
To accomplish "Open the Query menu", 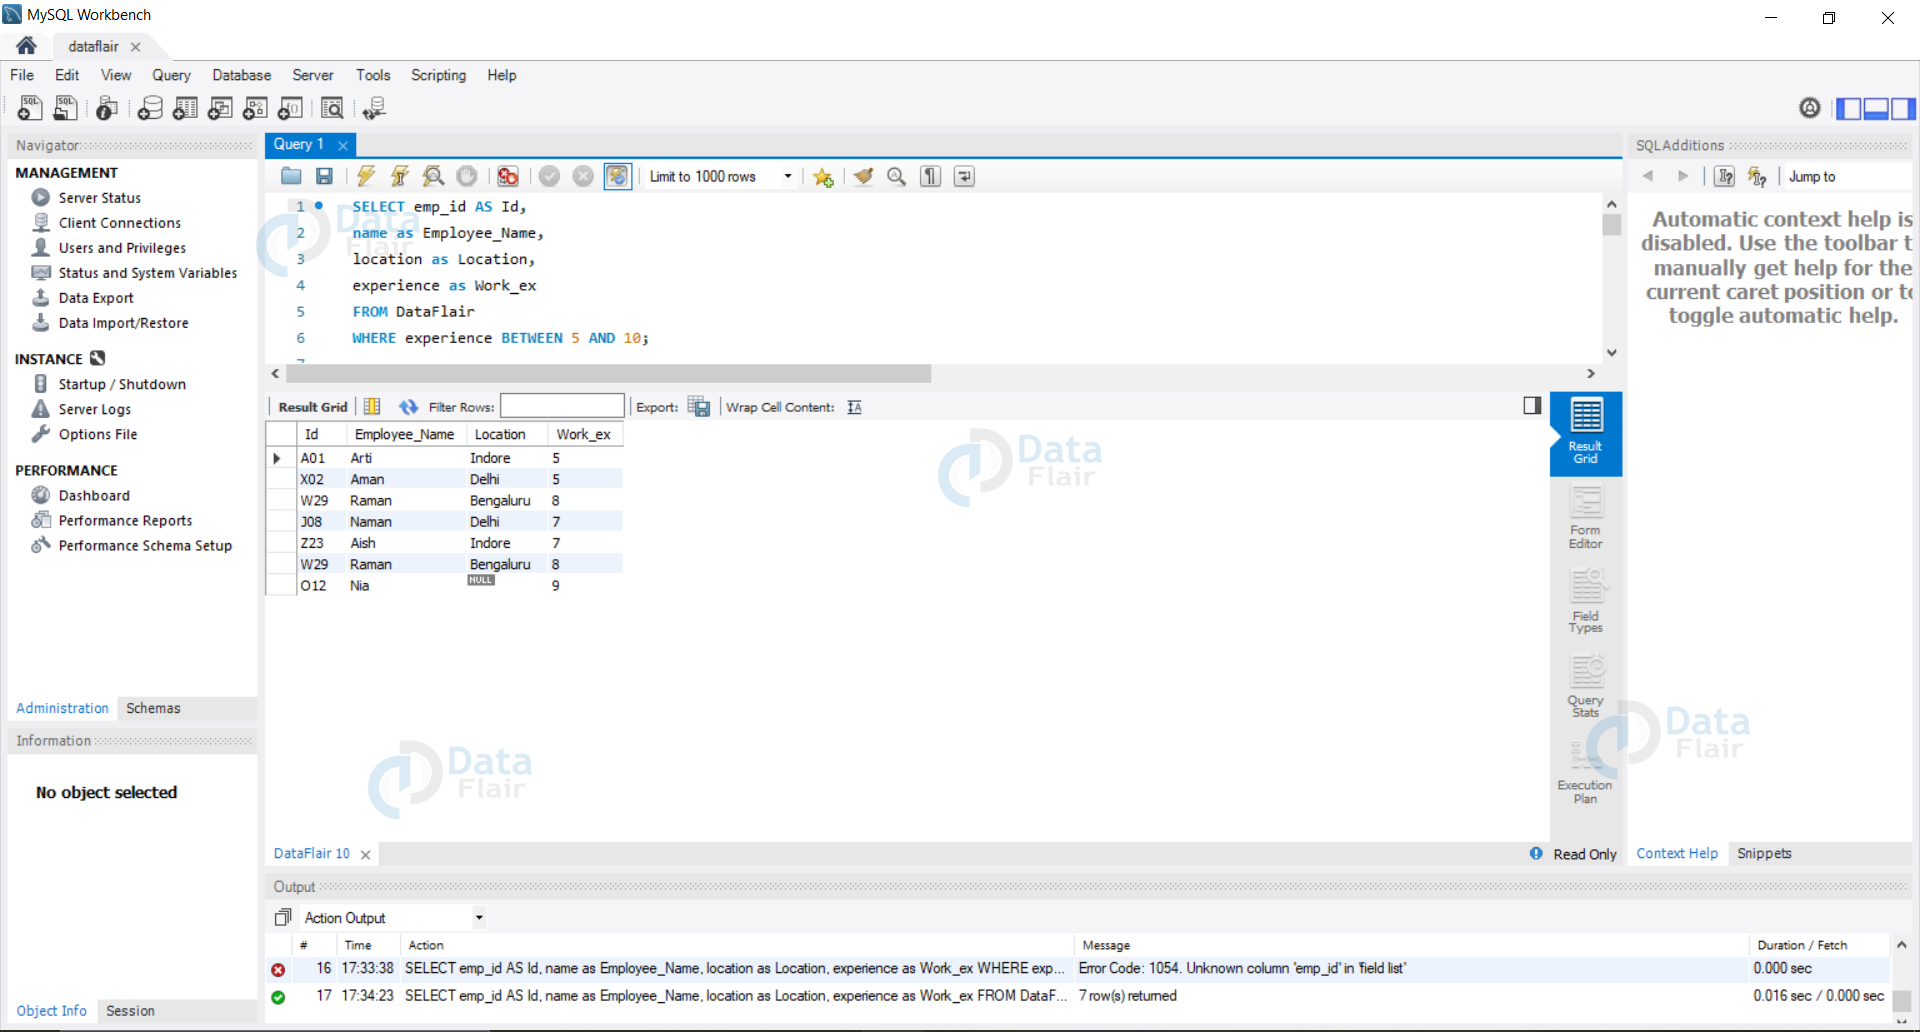I will tap(171, 75).
